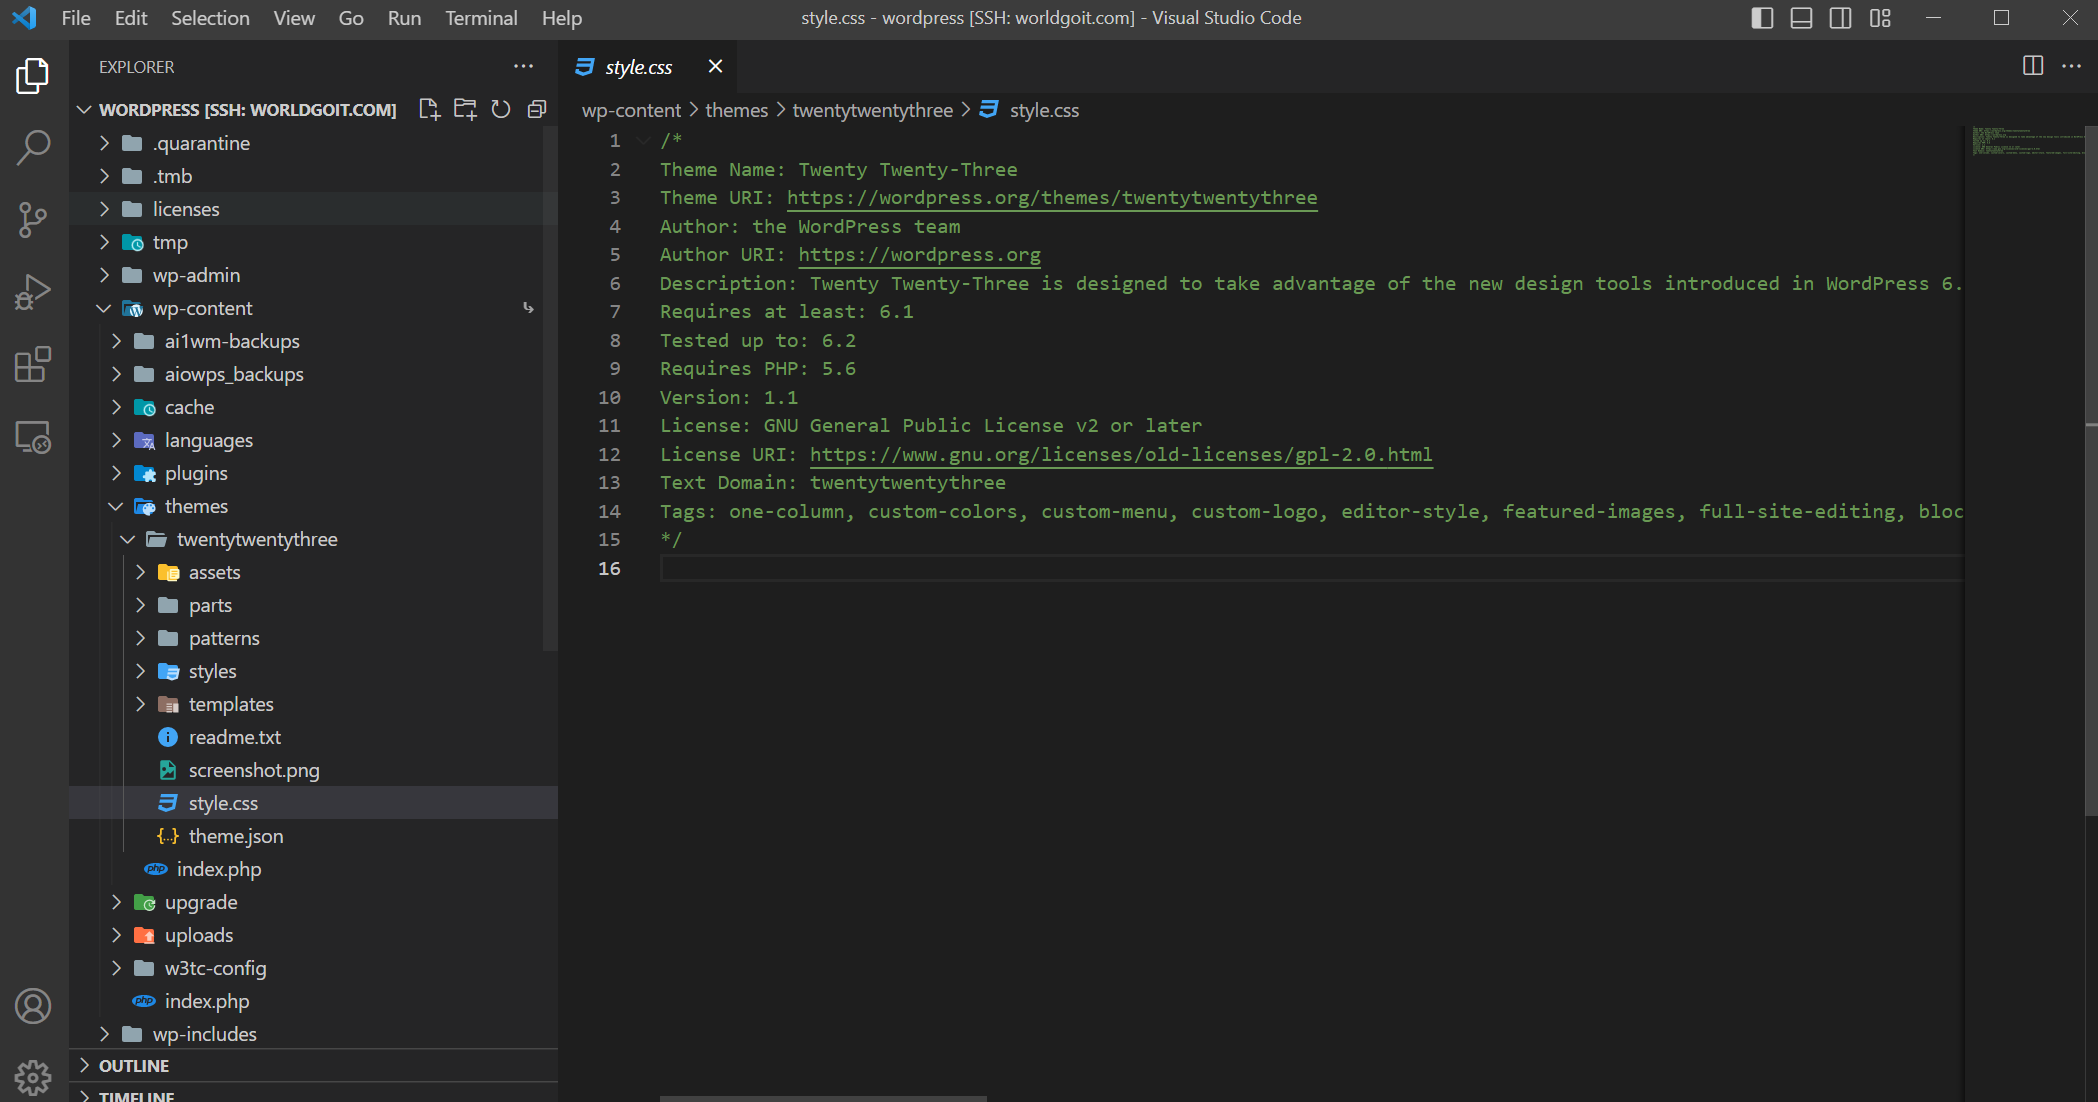
Task: Refresh the Explorer file tree
Action: (501, 109)
